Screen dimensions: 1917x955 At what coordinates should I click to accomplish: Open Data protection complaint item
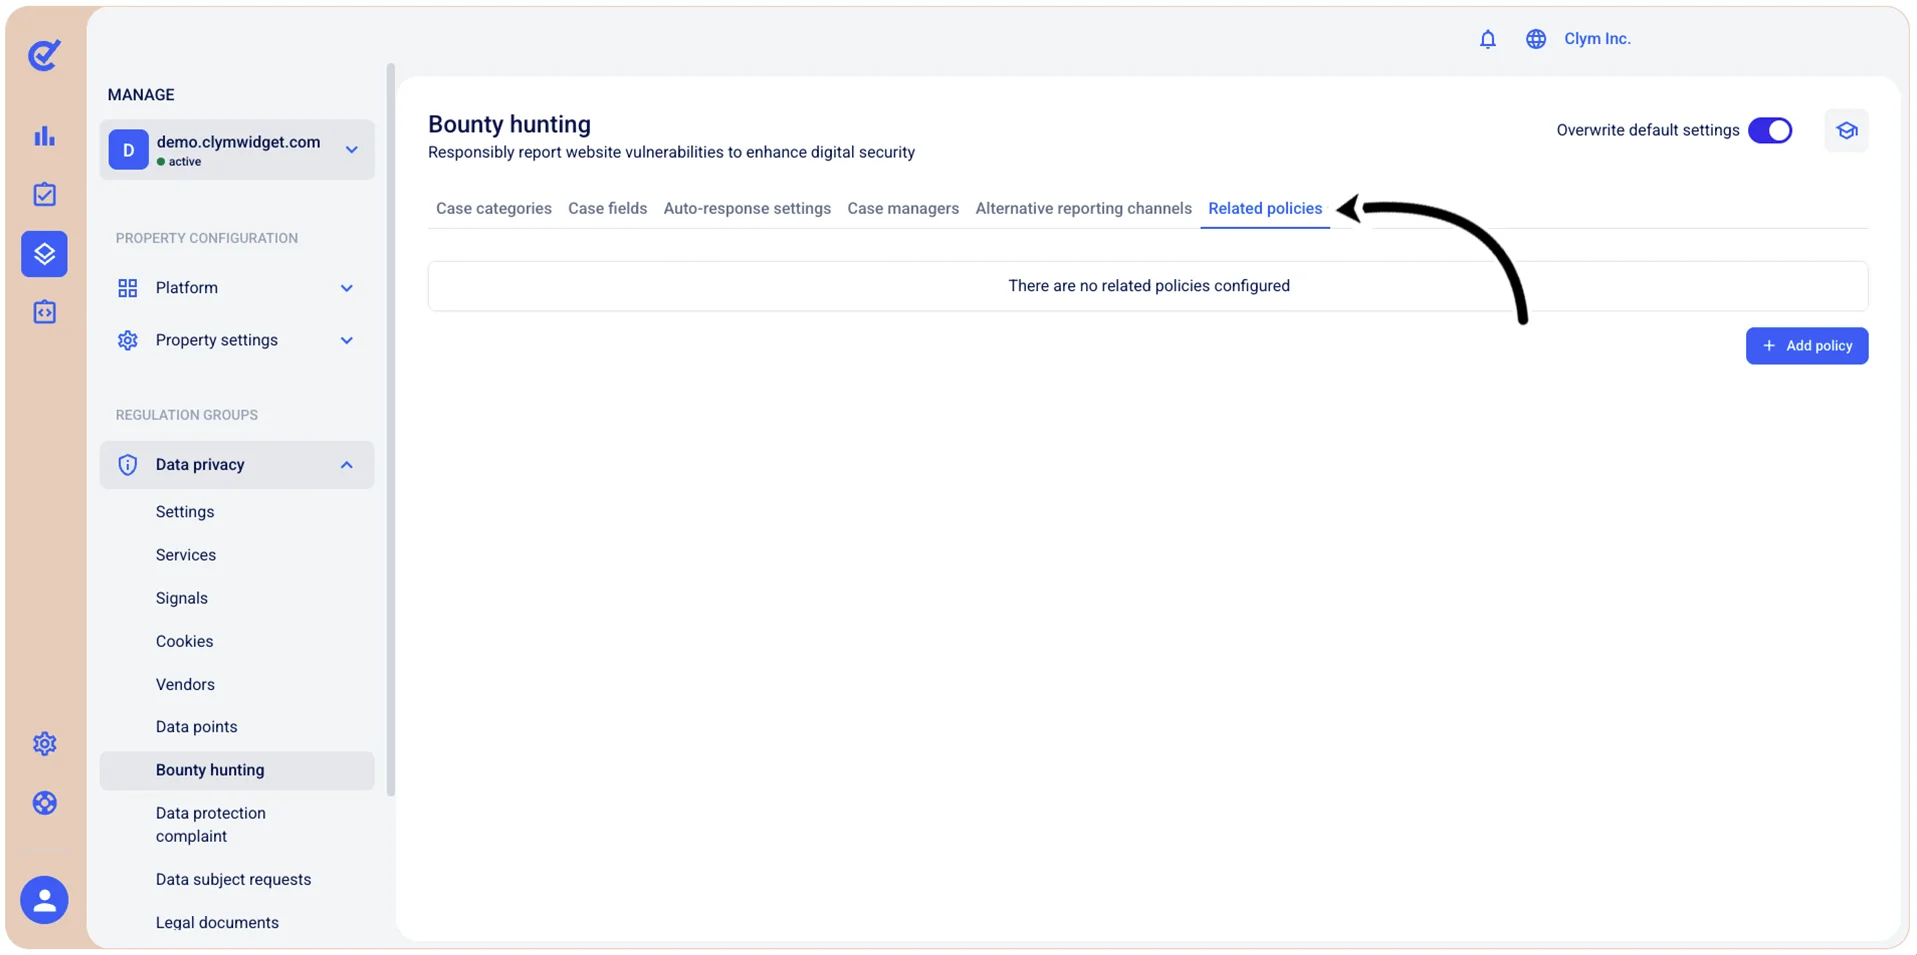[211, 825]
